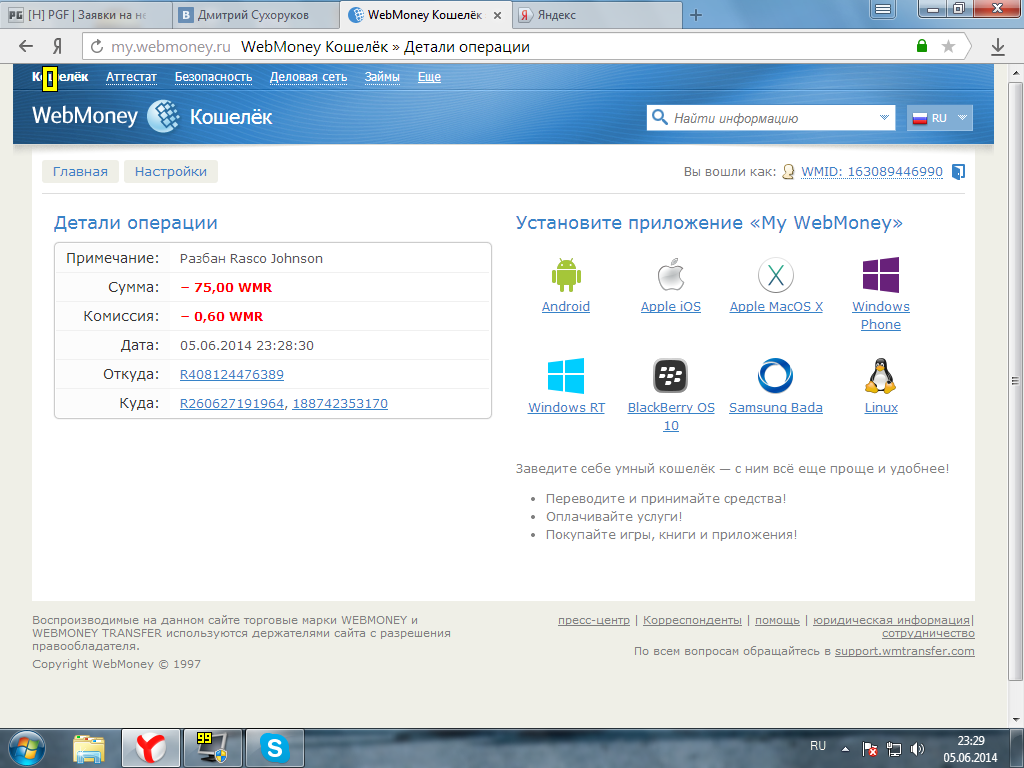Open recipient WMID 188742353170 link
This screenshot has width=1024, height=768.
[340, 404]
